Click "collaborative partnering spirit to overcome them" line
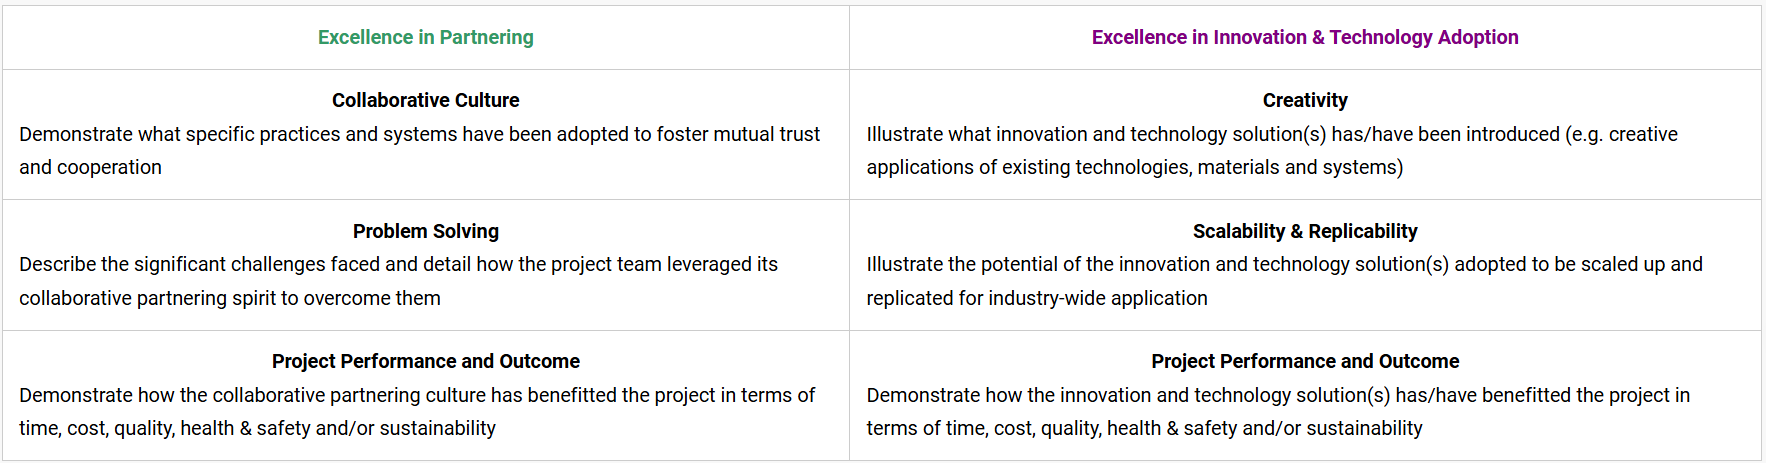 click(229, 298)
